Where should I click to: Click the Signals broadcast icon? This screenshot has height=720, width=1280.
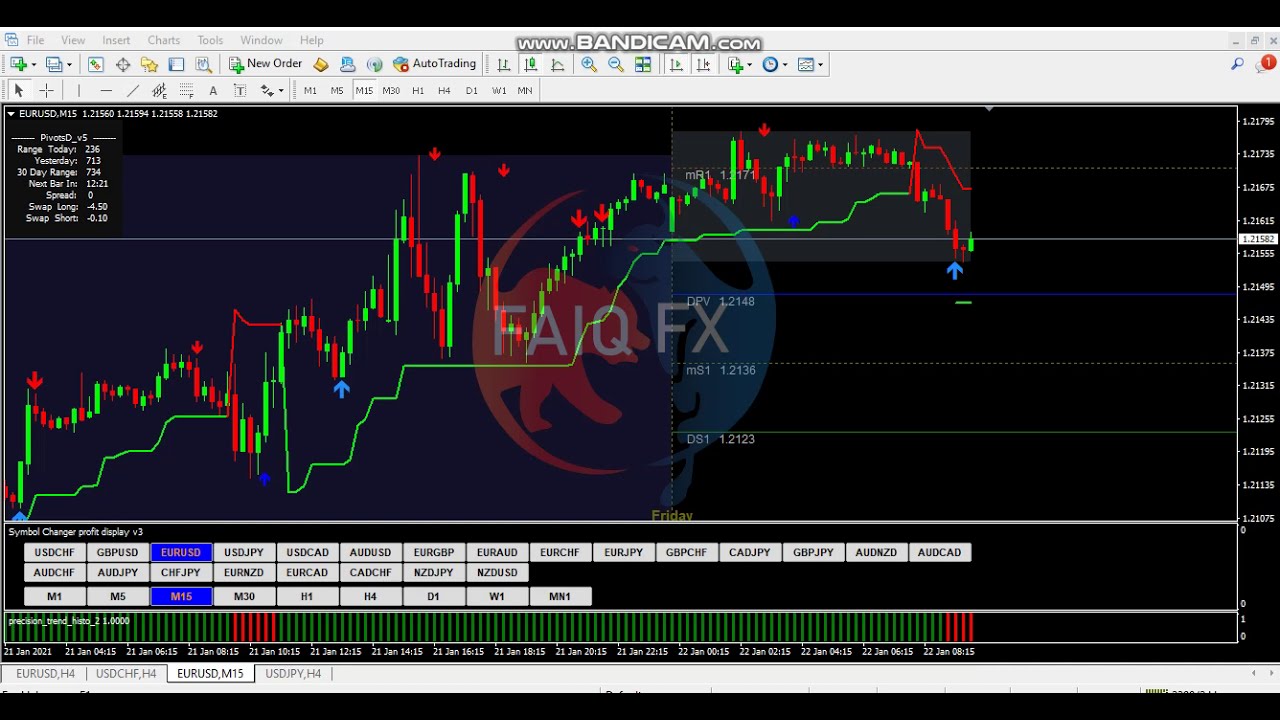(x=374, y=64)
